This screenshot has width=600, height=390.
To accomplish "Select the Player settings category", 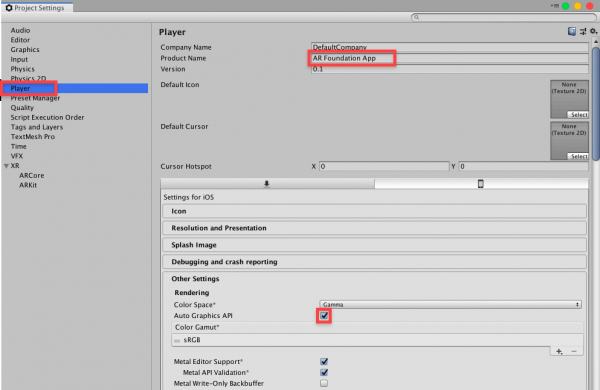I will [75, 88].
